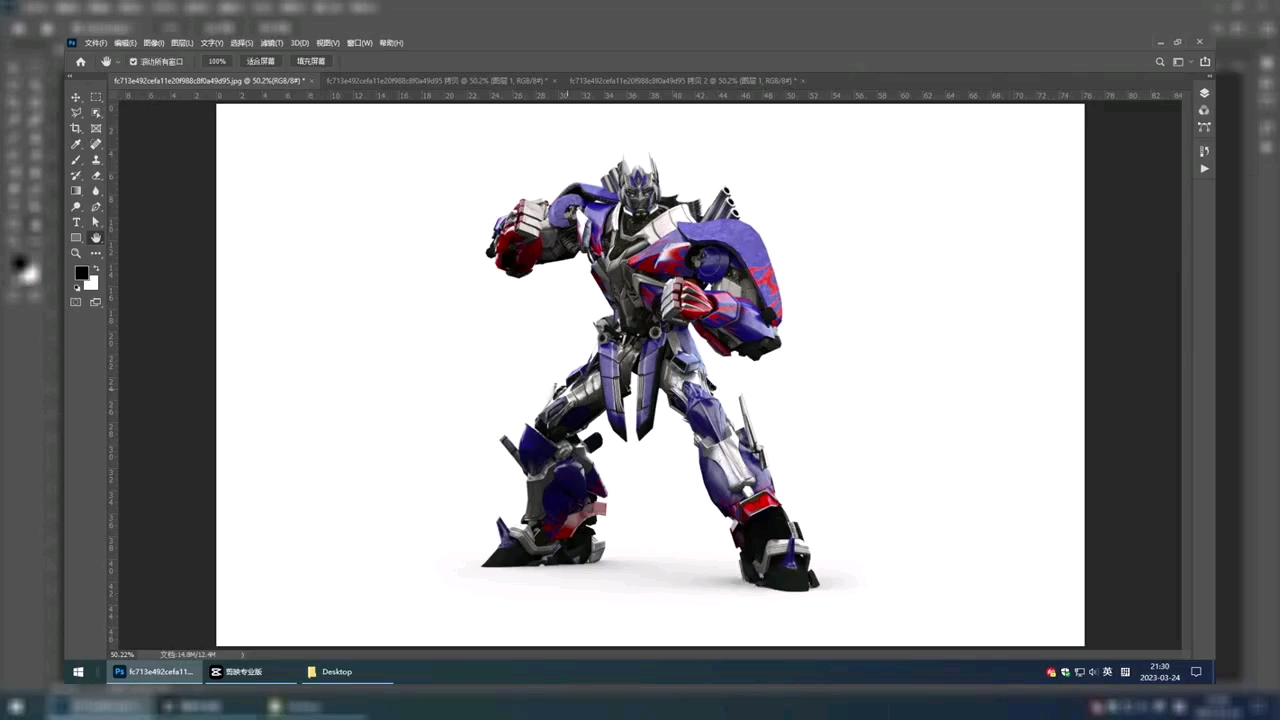Select the Rectangular Marquee tool
1280x720 pixels.
96,97
